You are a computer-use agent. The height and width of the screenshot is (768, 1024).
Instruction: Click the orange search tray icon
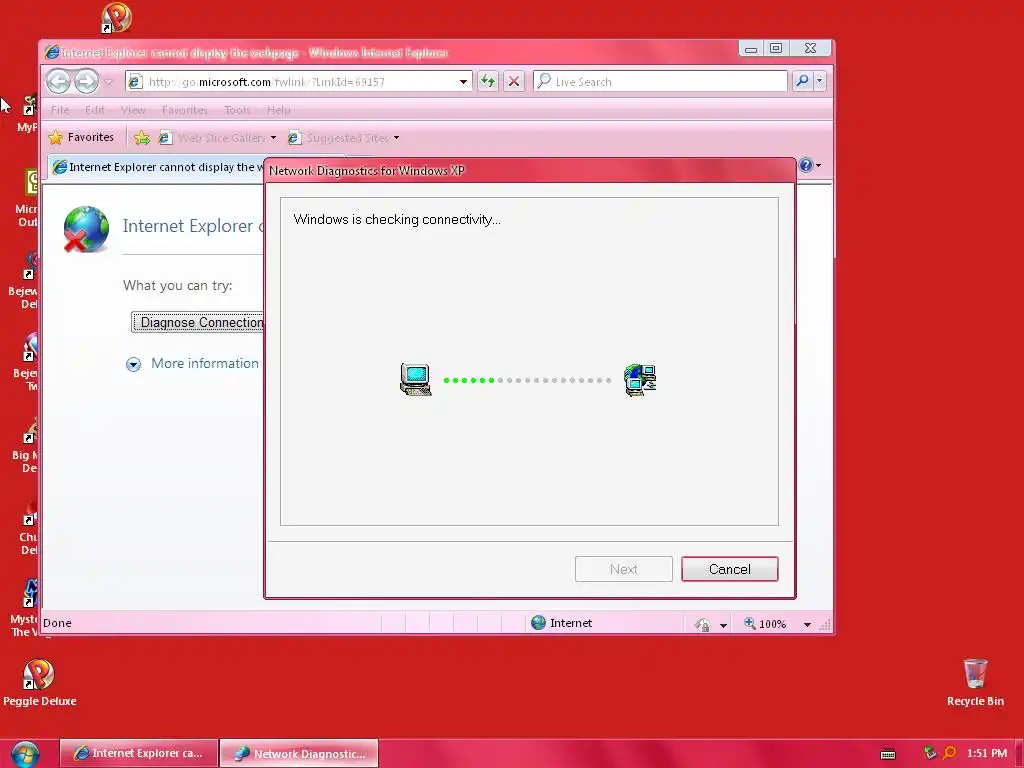(x=950, y=753)
